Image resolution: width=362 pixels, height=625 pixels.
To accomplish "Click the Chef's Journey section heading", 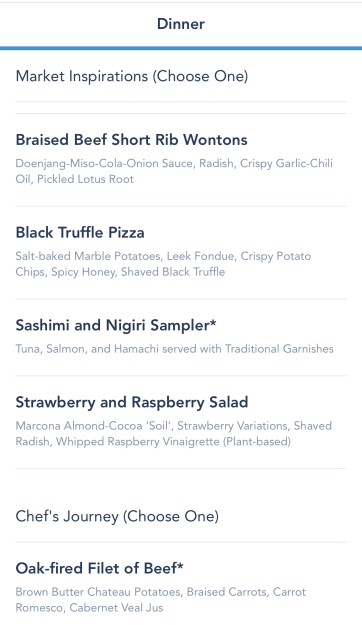I will point(117,516).
